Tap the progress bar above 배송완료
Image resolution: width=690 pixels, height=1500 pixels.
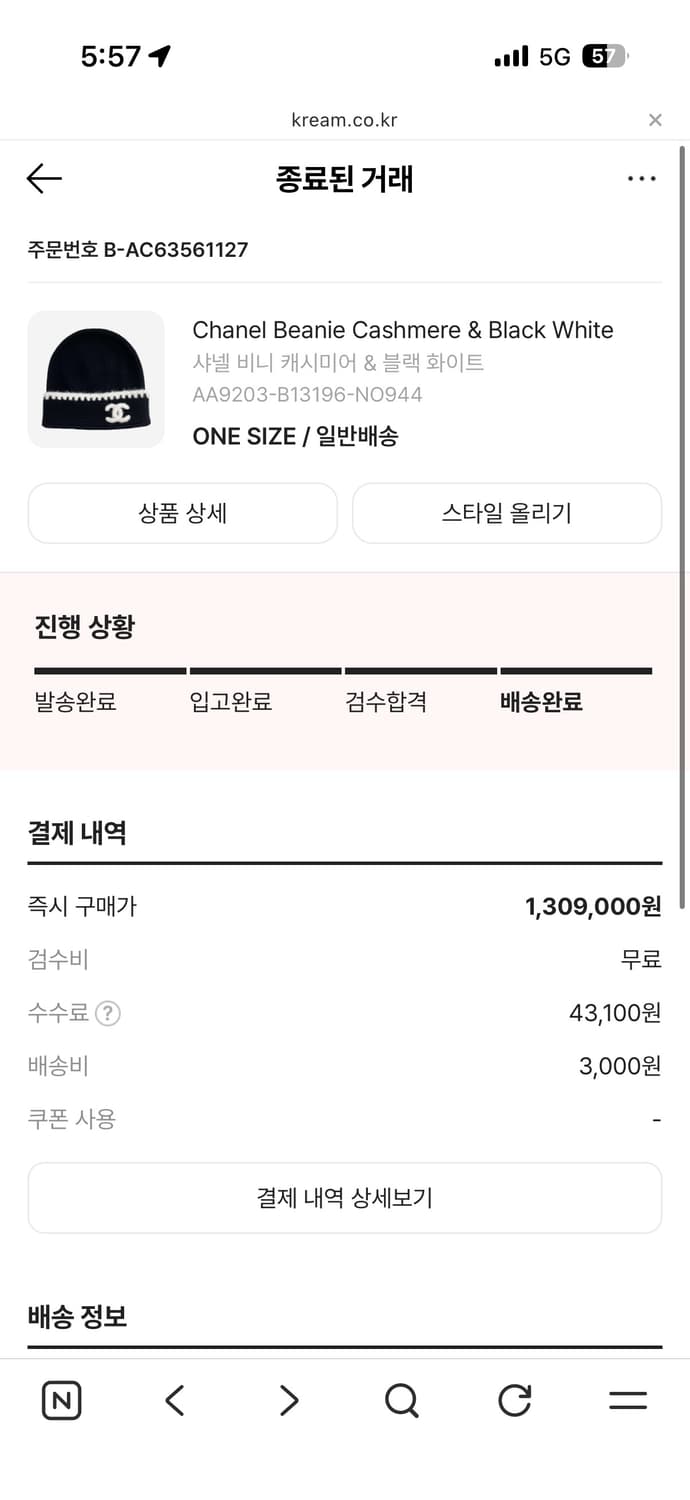coord(576,670)
